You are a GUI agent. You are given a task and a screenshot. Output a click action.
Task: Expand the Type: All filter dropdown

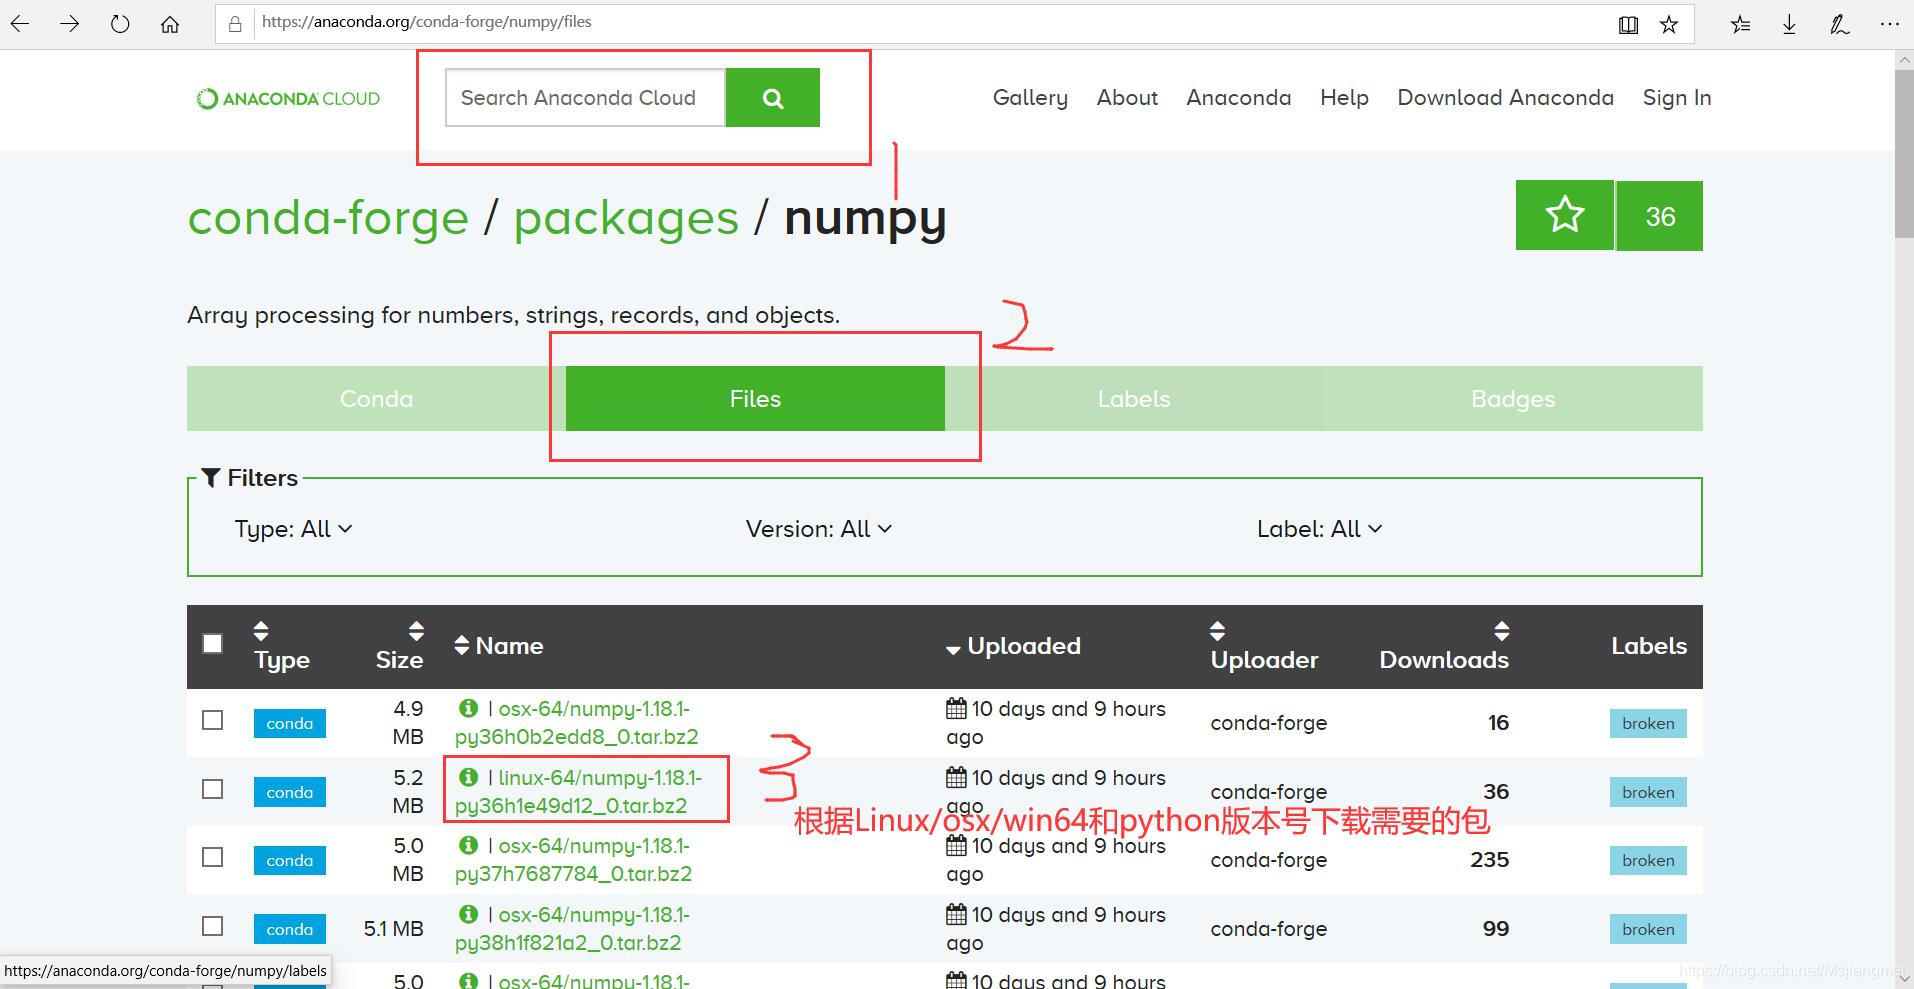coord(293,529)
